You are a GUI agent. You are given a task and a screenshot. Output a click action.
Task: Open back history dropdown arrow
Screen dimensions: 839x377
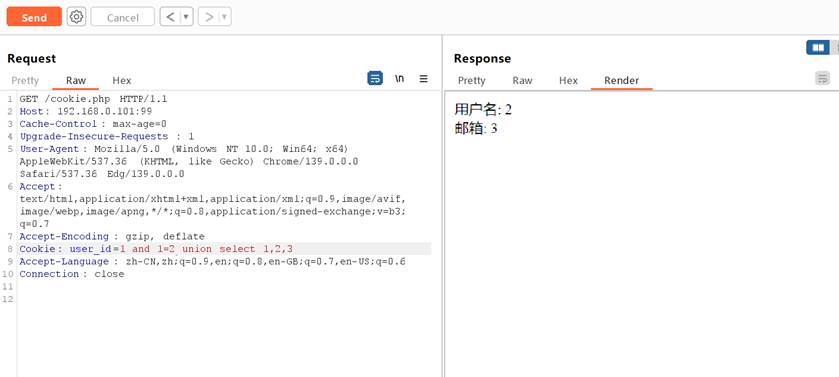pyautogui.click(x=186, y=17)
